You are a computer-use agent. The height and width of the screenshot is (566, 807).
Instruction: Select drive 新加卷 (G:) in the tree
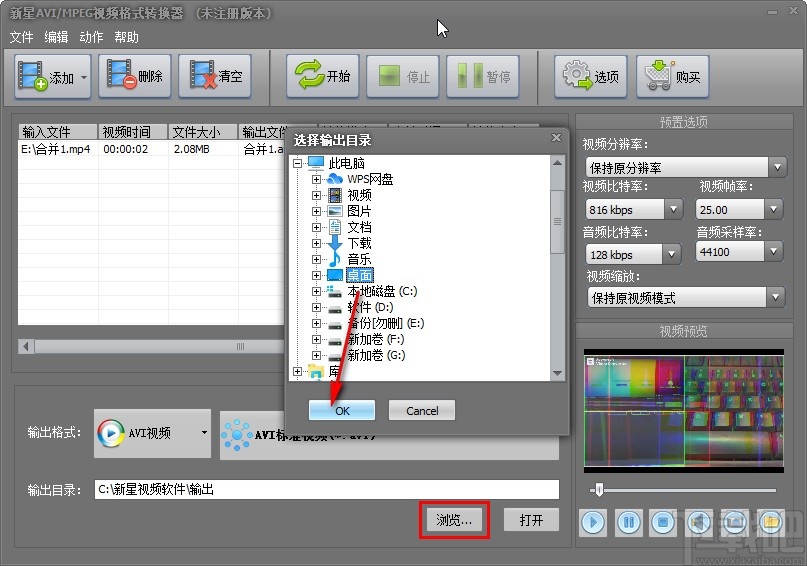coord(376,355)
